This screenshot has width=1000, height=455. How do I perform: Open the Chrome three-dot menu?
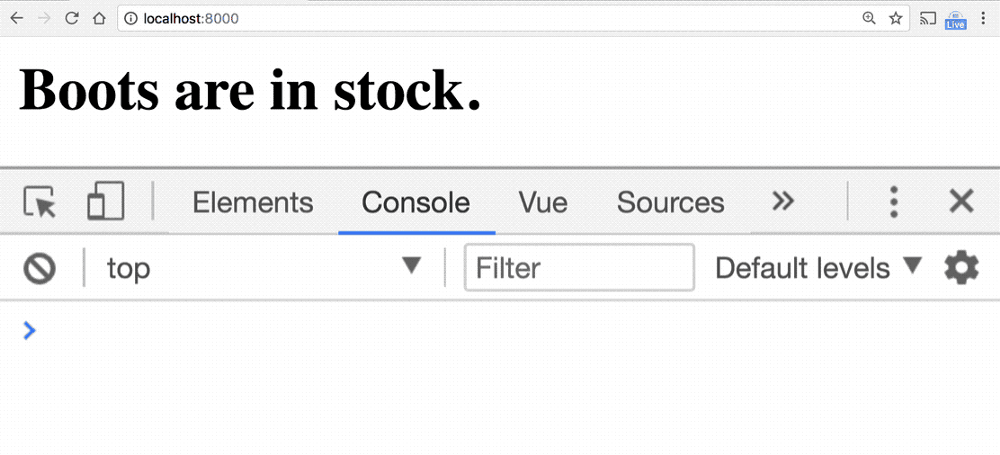[983, 19]
